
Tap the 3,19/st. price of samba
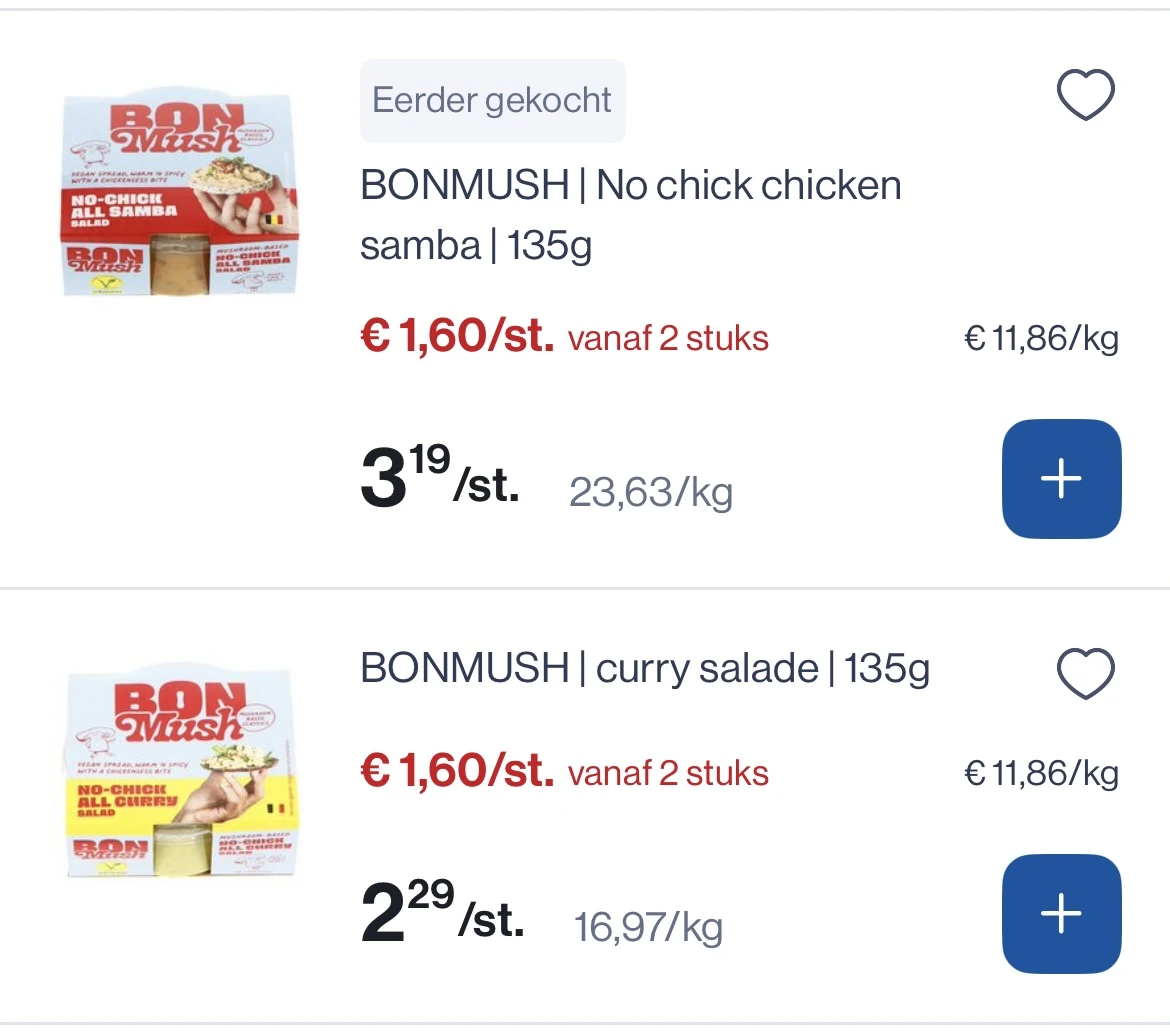(x=440, y=477)
